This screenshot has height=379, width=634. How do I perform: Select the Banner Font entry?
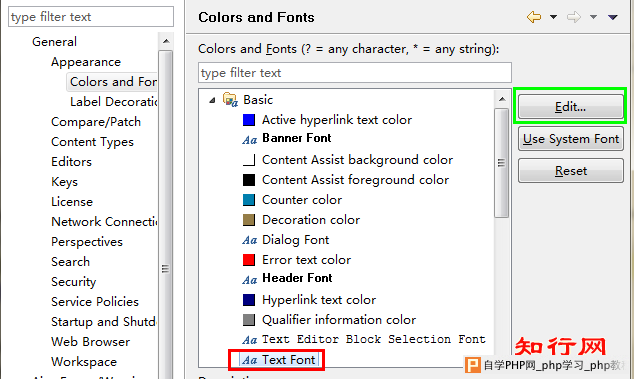tap(296, 138)
